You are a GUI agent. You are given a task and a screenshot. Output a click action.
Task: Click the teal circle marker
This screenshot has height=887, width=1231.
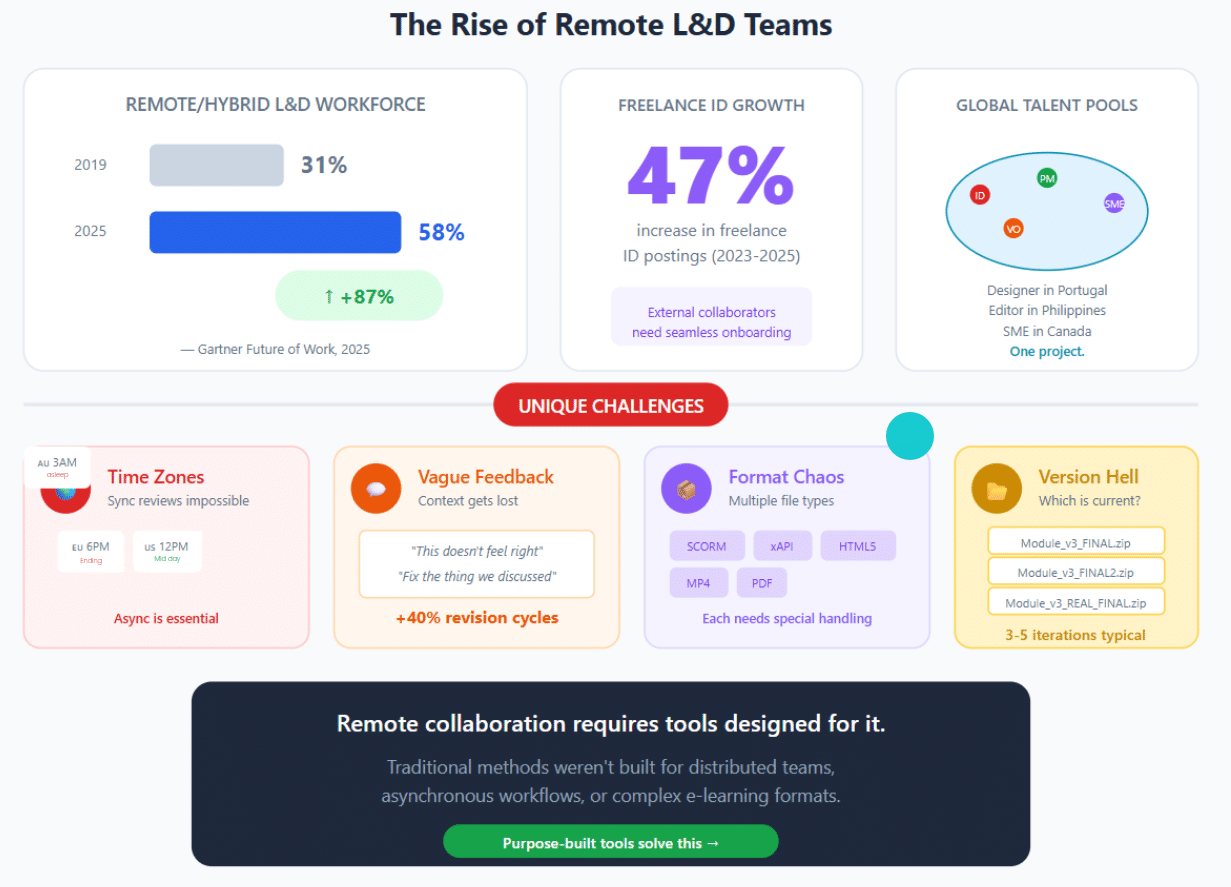point(910,436)
